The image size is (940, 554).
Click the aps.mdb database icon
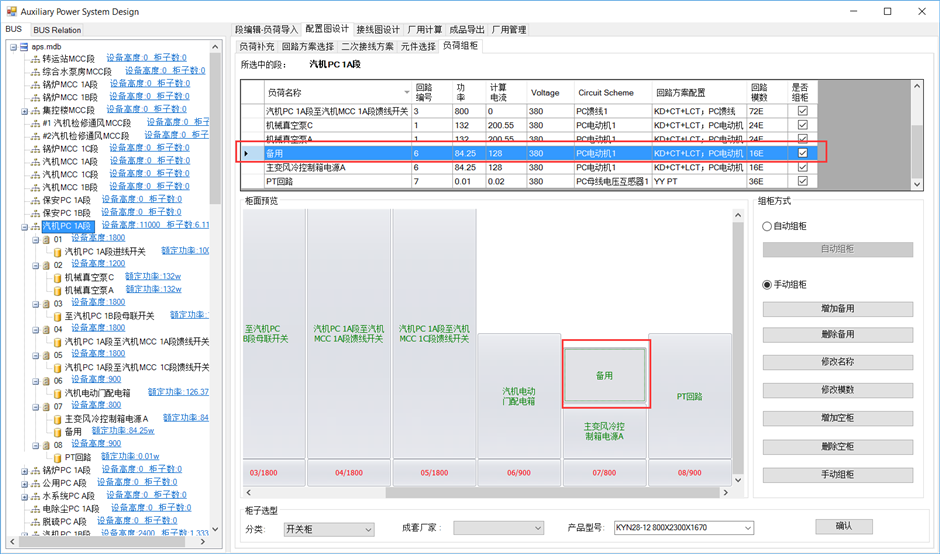[24, 47]
